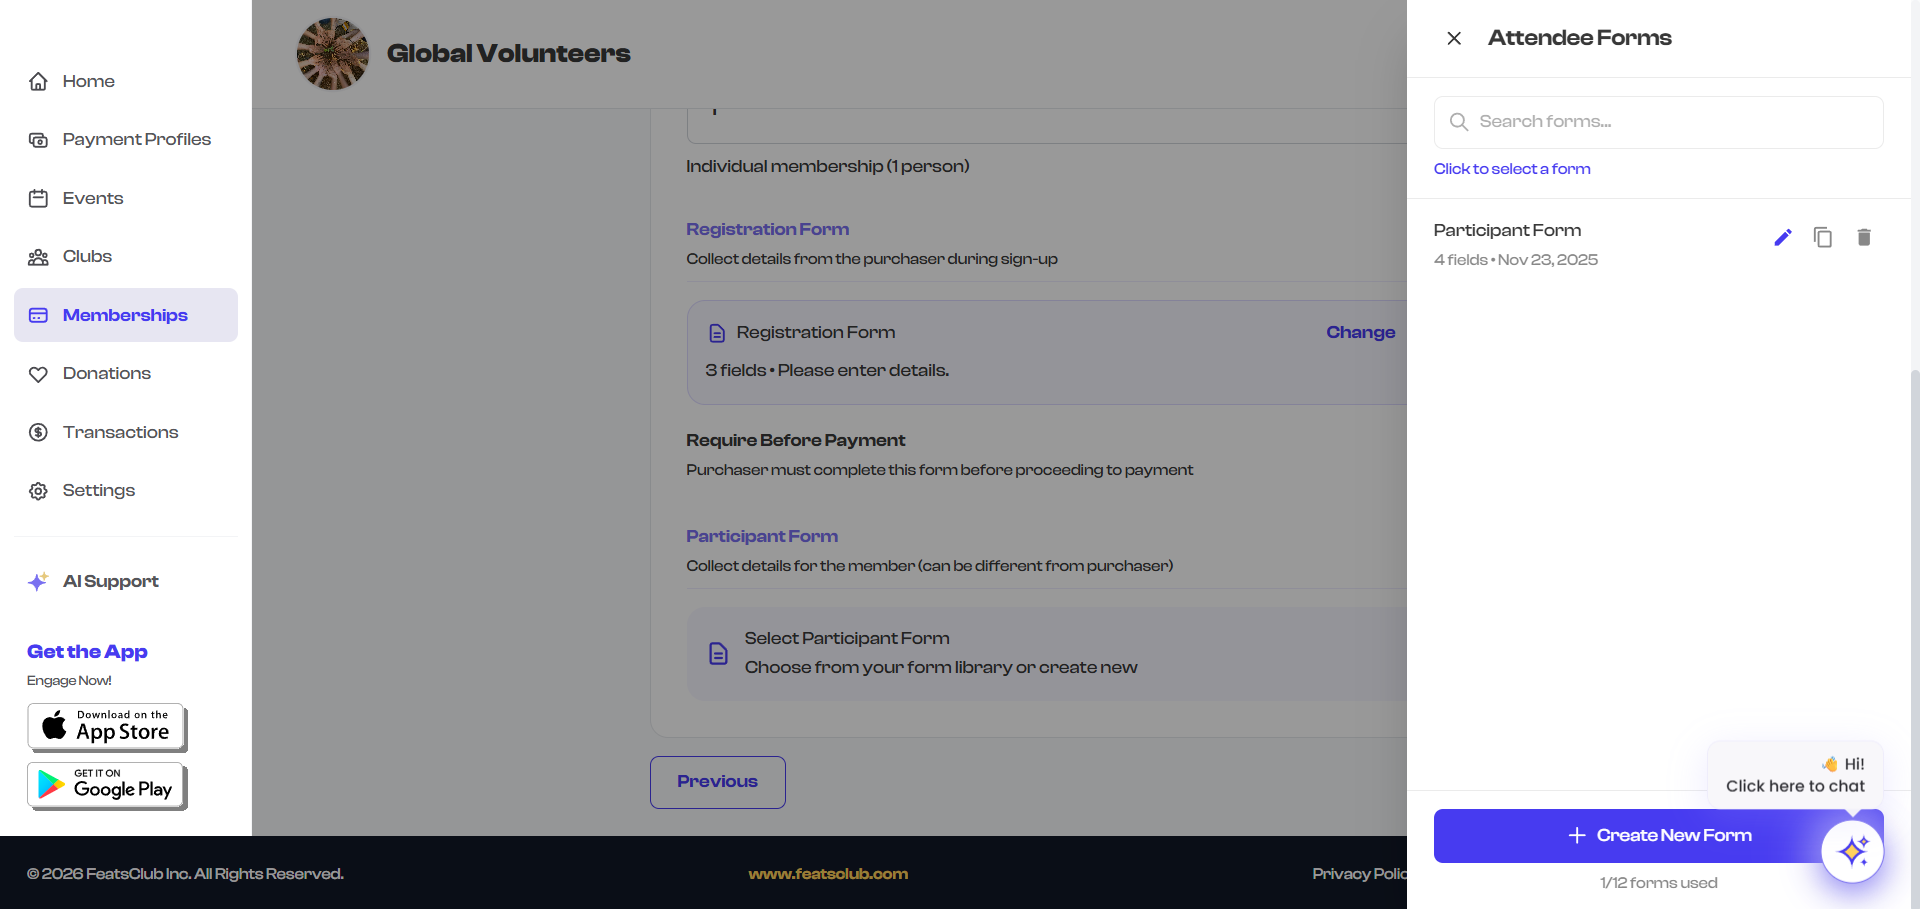Open Home in the sidebar
1920x909 pixels.
126,81
